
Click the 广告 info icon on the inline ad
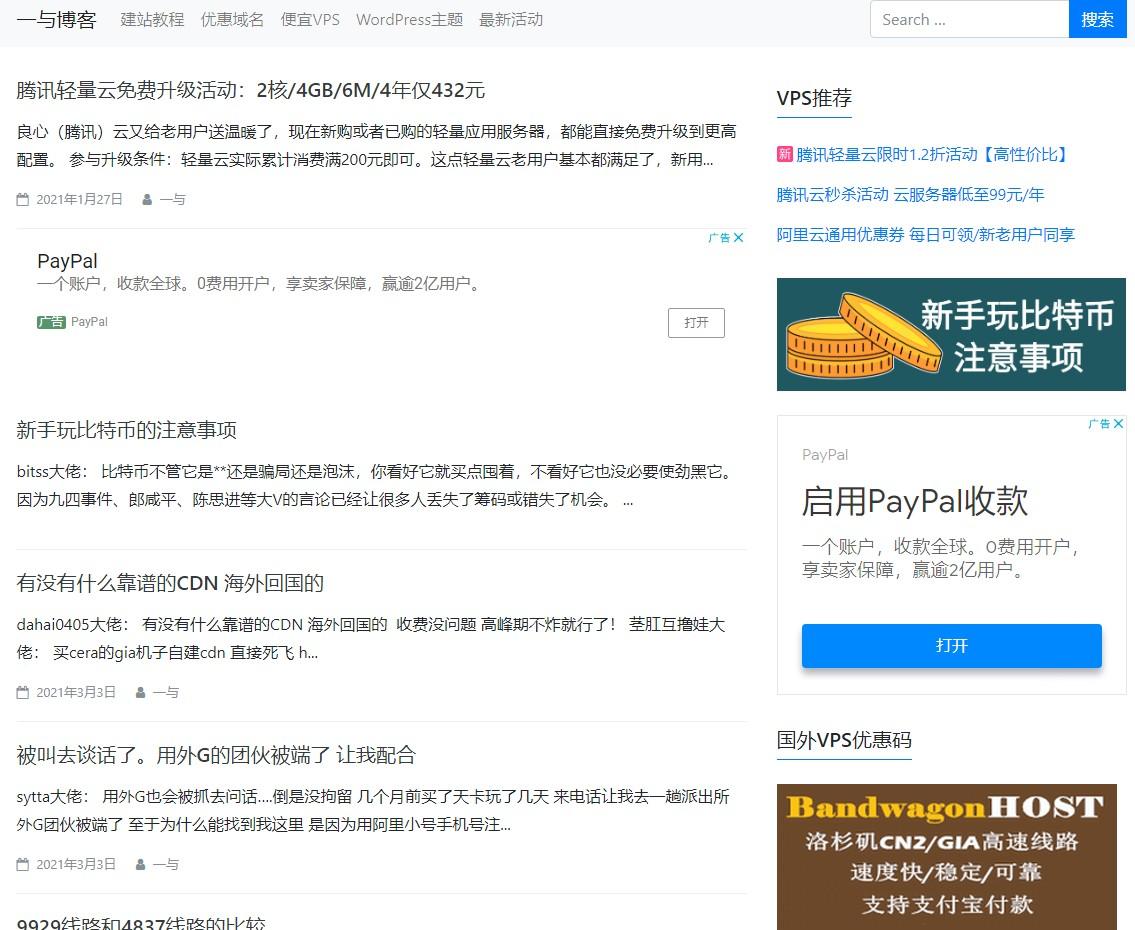(x=719, y=238)
